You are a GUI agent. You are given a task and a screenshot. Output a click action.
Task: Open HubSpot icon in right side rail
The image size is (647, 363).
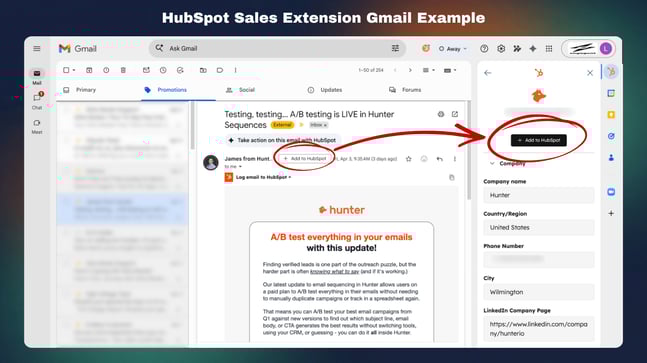tap(611, 72)
